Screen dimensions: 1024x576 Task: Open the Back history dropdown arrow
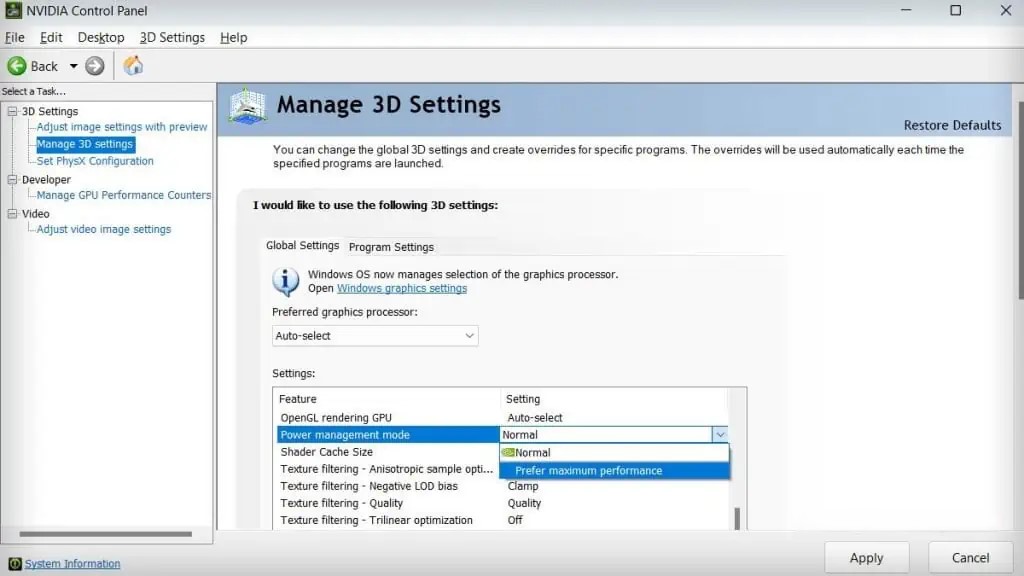coord(73,66)
